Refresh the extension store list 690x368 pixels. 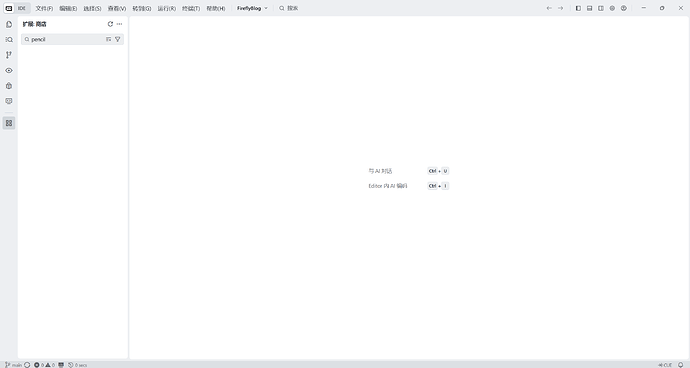110,24
